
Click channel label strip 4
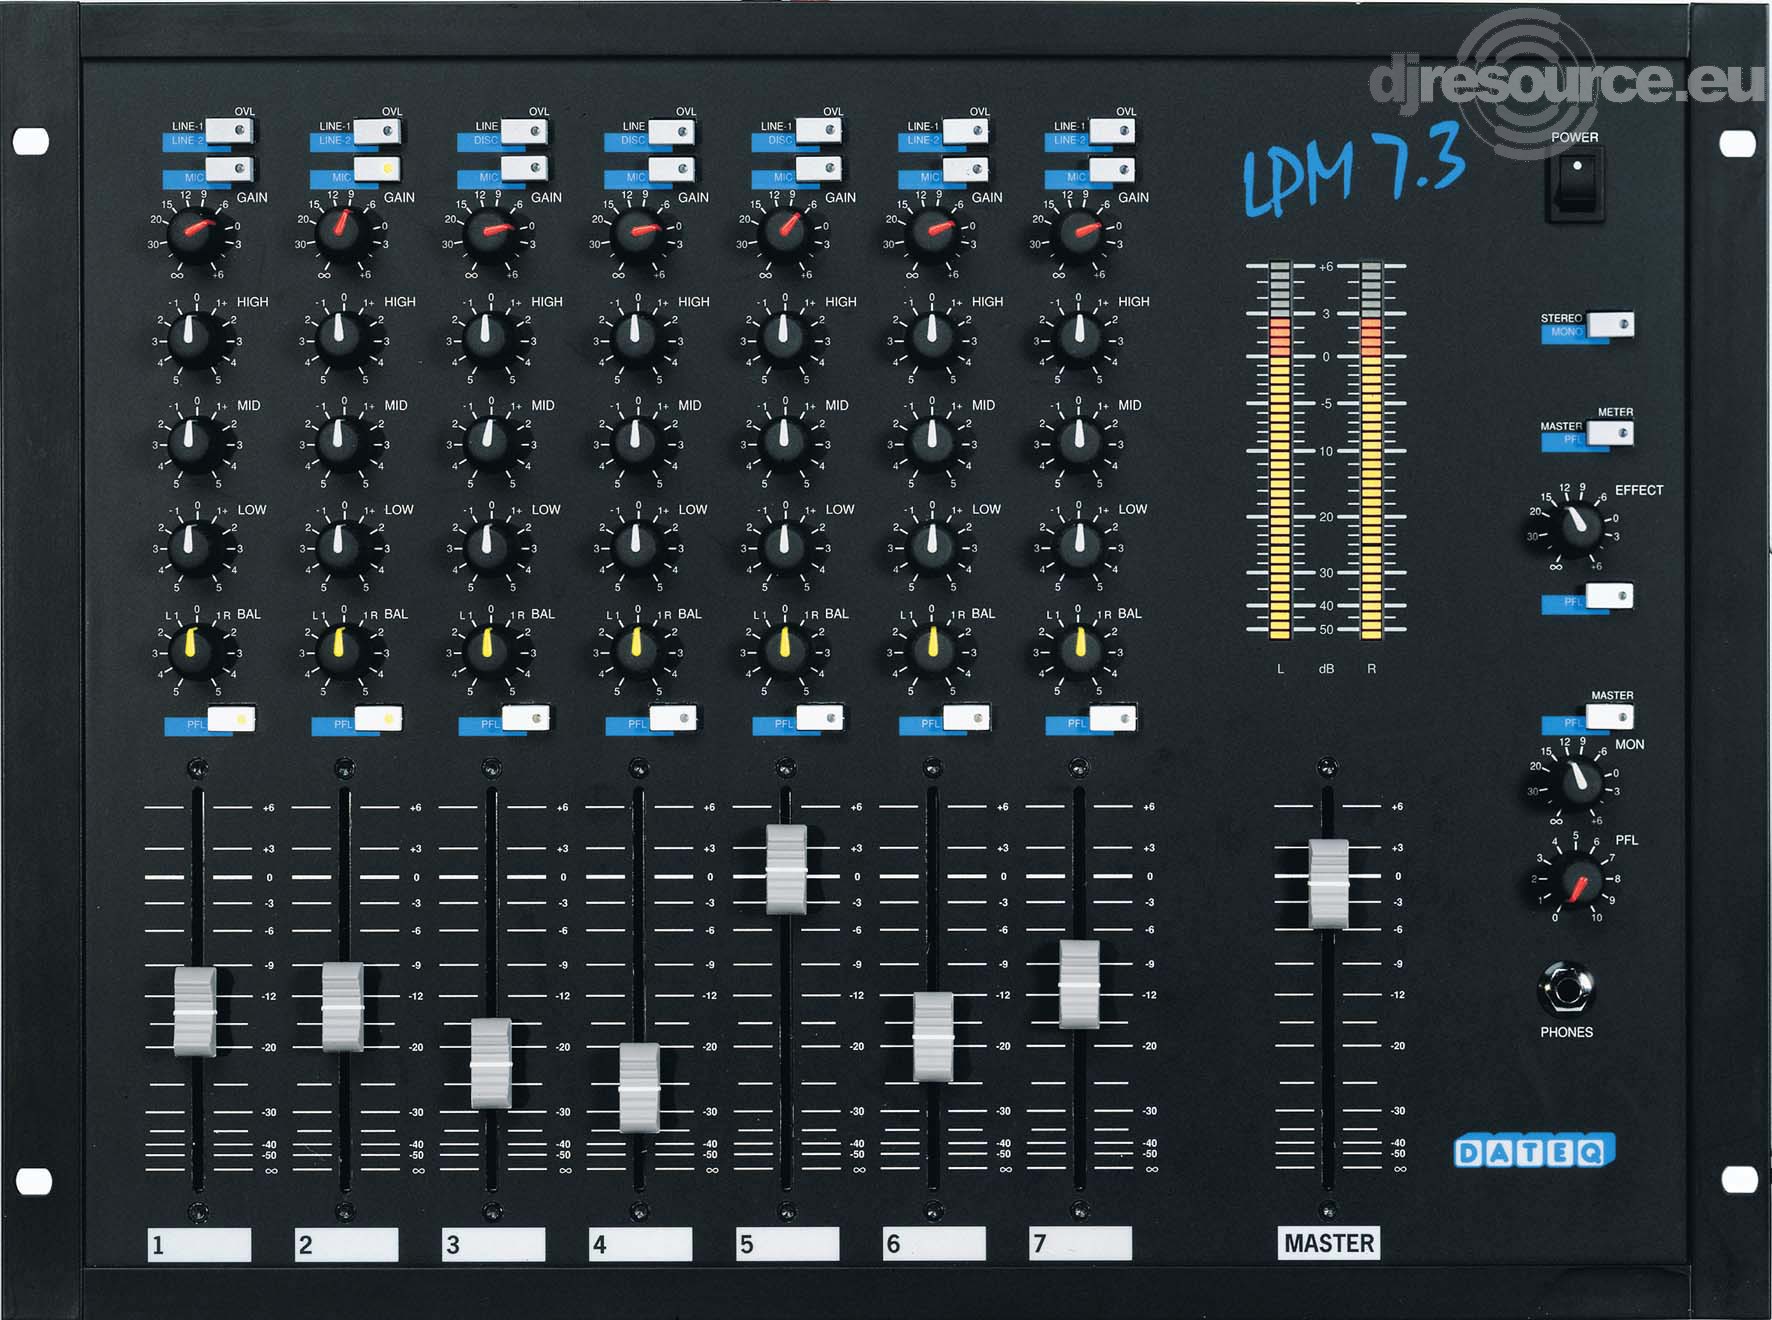pyautogui.click(x=640, y=1244)
